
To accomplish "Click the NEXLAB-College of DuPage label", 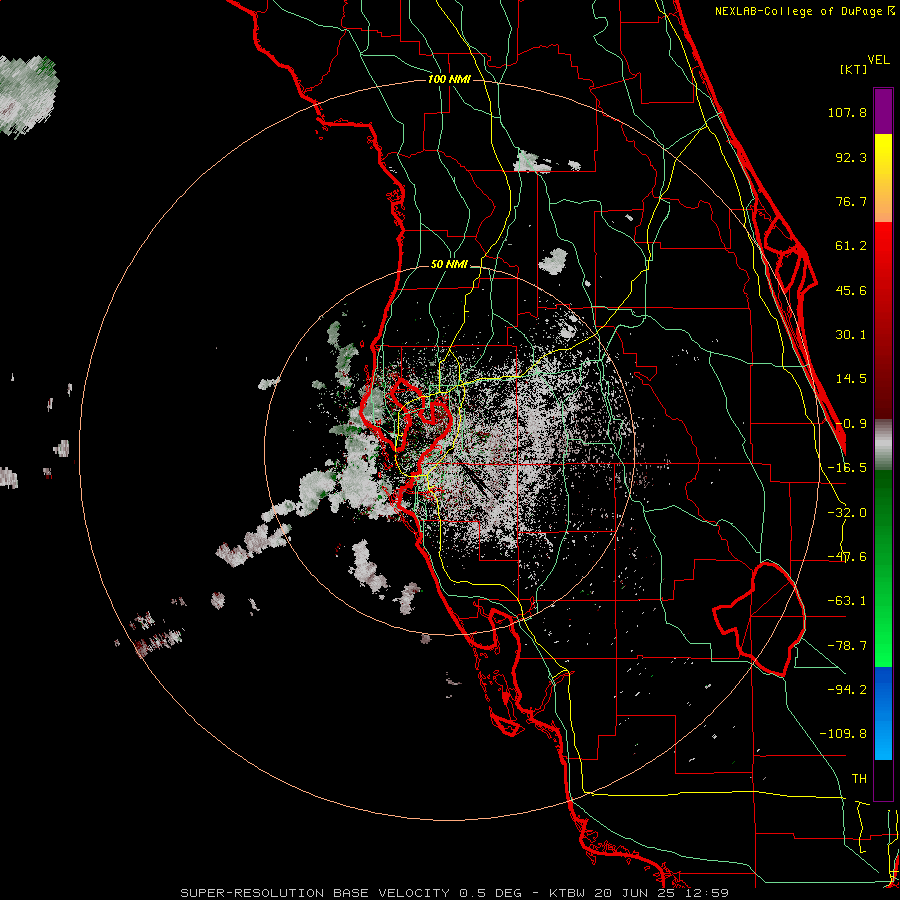I will click(804, 11).
